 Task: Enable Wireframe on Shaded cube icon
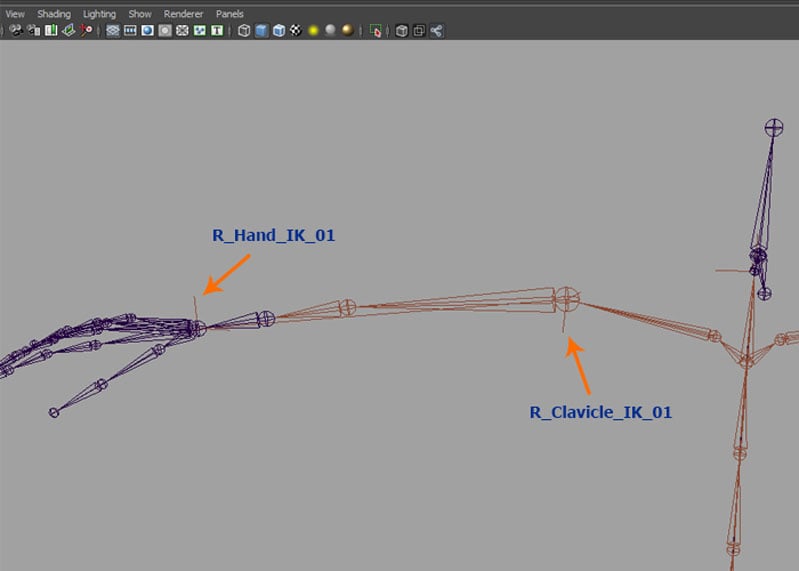click(x=279, y=31)
